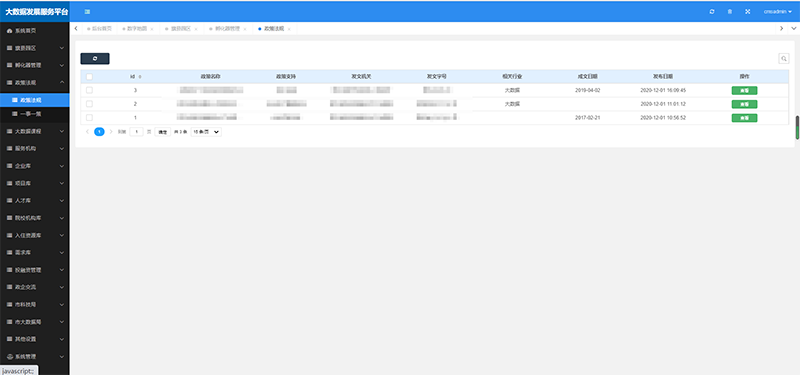The width and height of the screenshot is (800, 375).
Task: Click the 确定 pagination confirm button
Action: tap(162, 132)
